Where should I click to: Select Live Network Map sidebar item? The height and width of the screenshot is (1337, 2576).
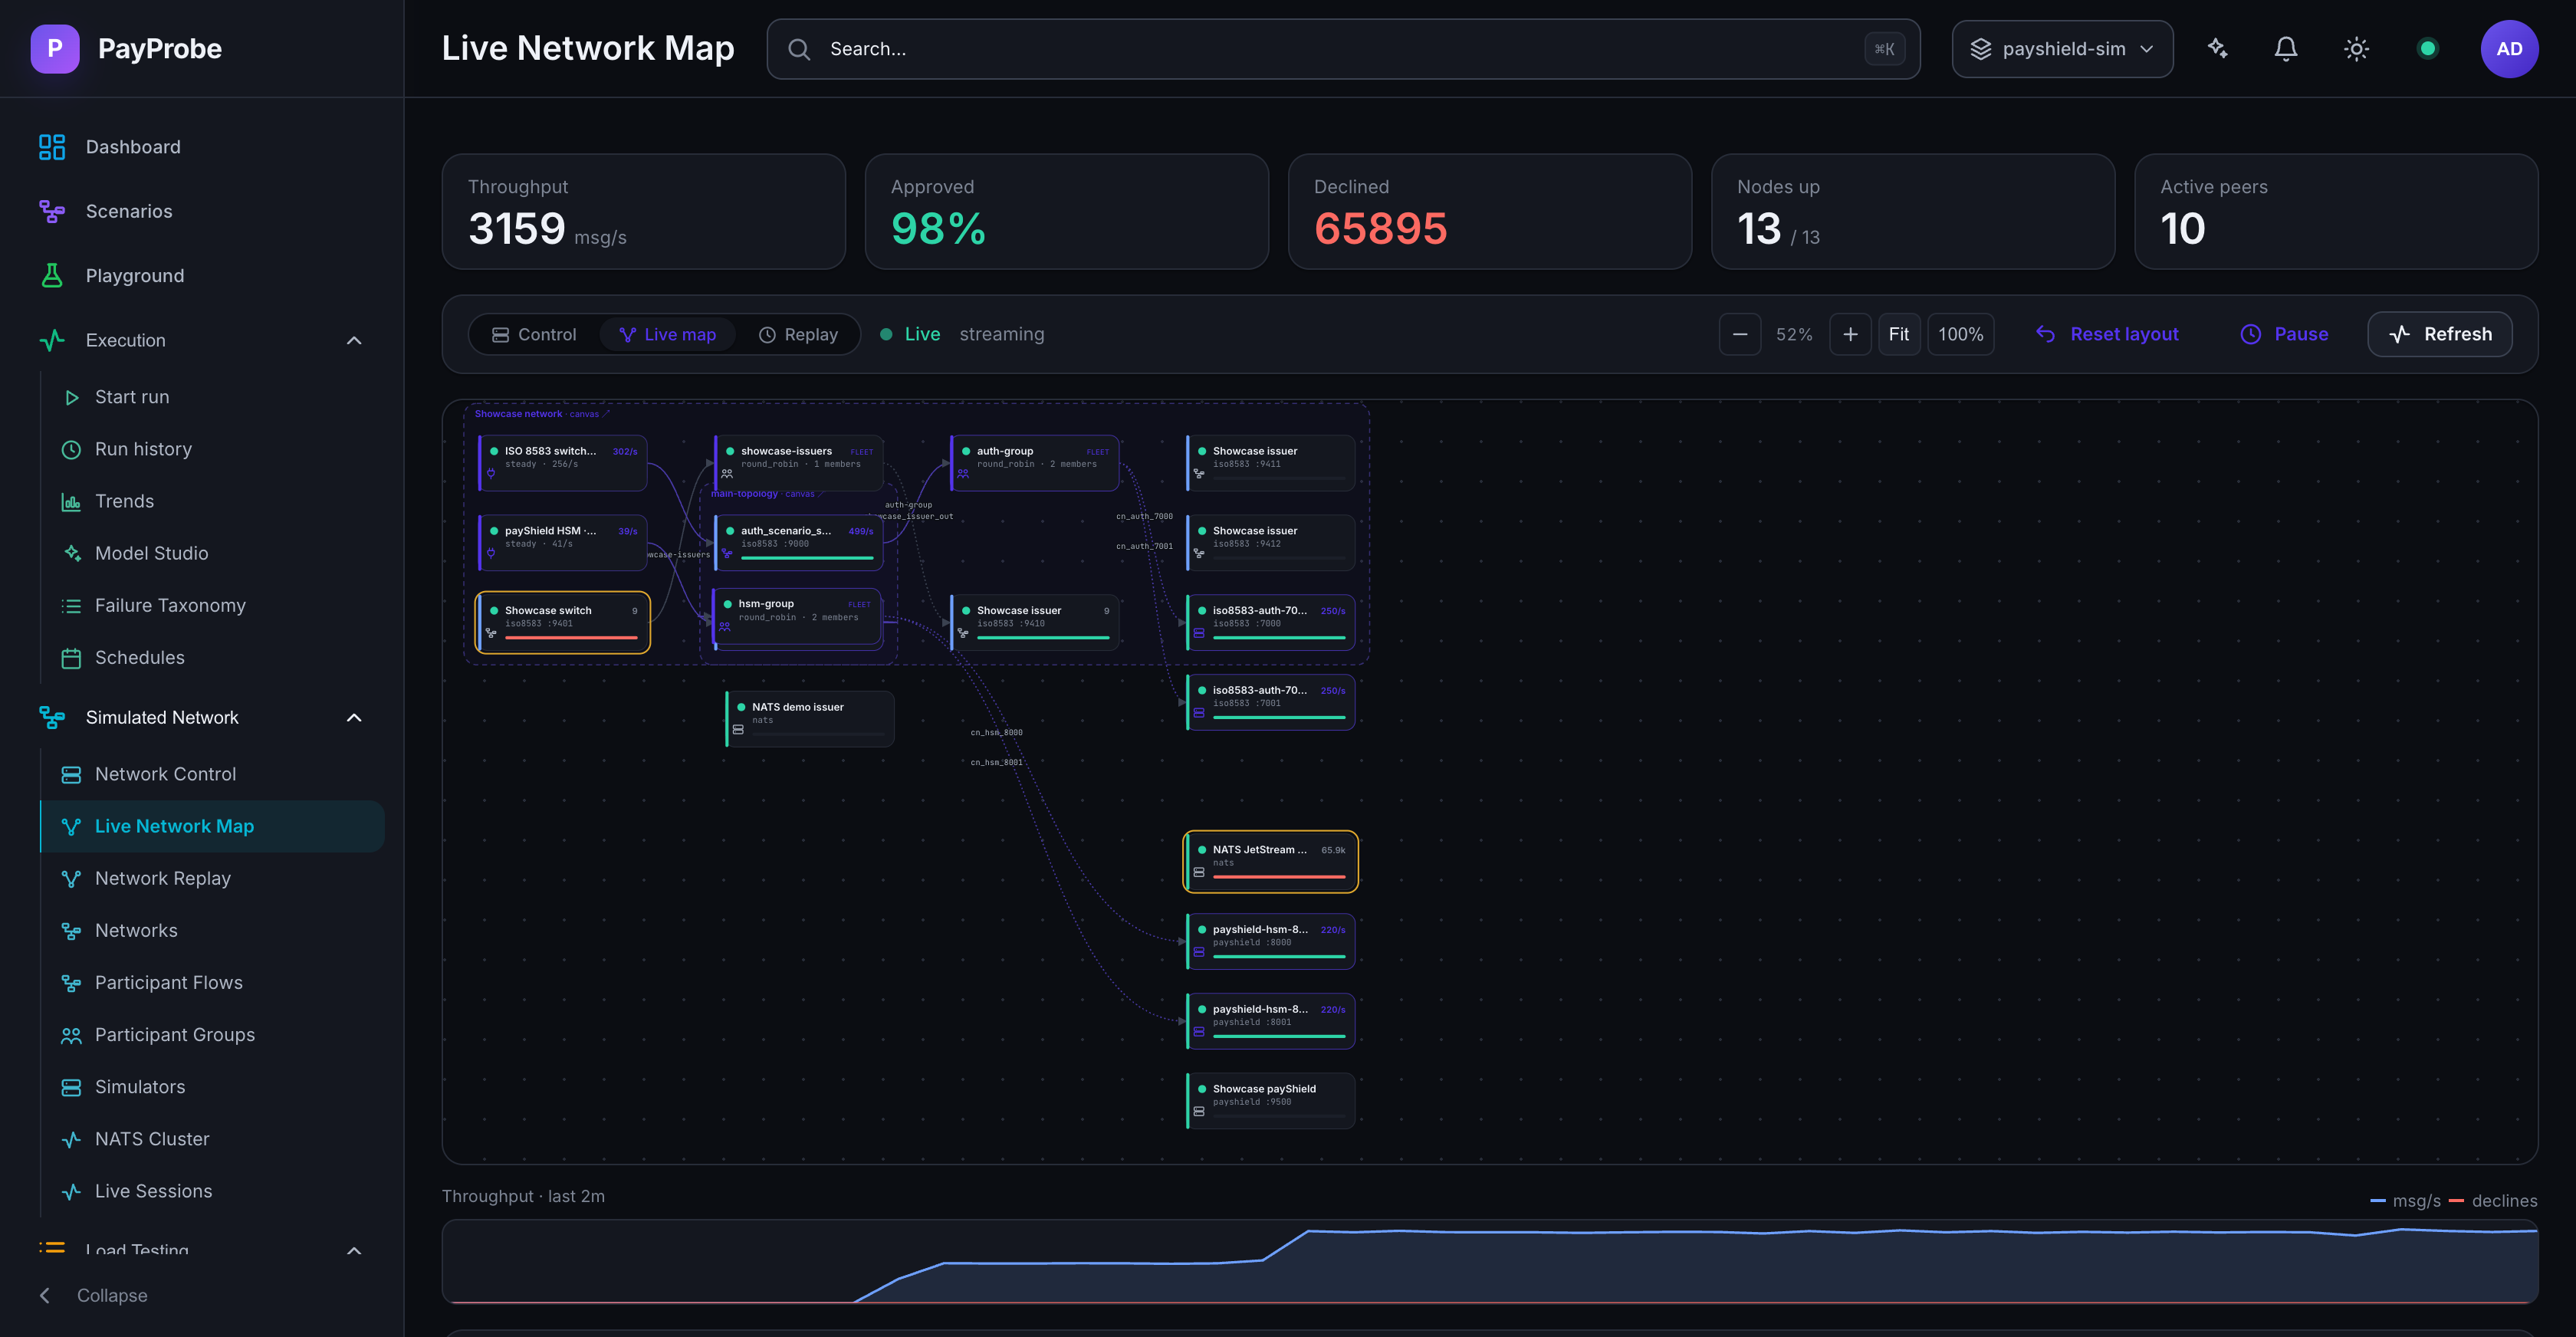(x=212, y=826)
